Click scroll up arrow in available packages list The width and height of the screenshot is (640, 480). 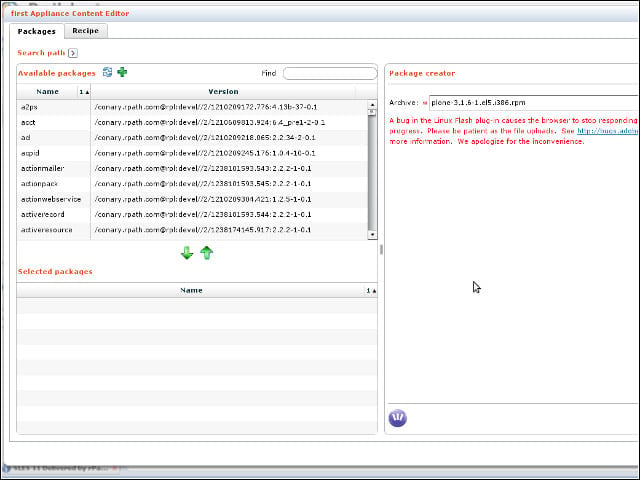click(372, 104)
